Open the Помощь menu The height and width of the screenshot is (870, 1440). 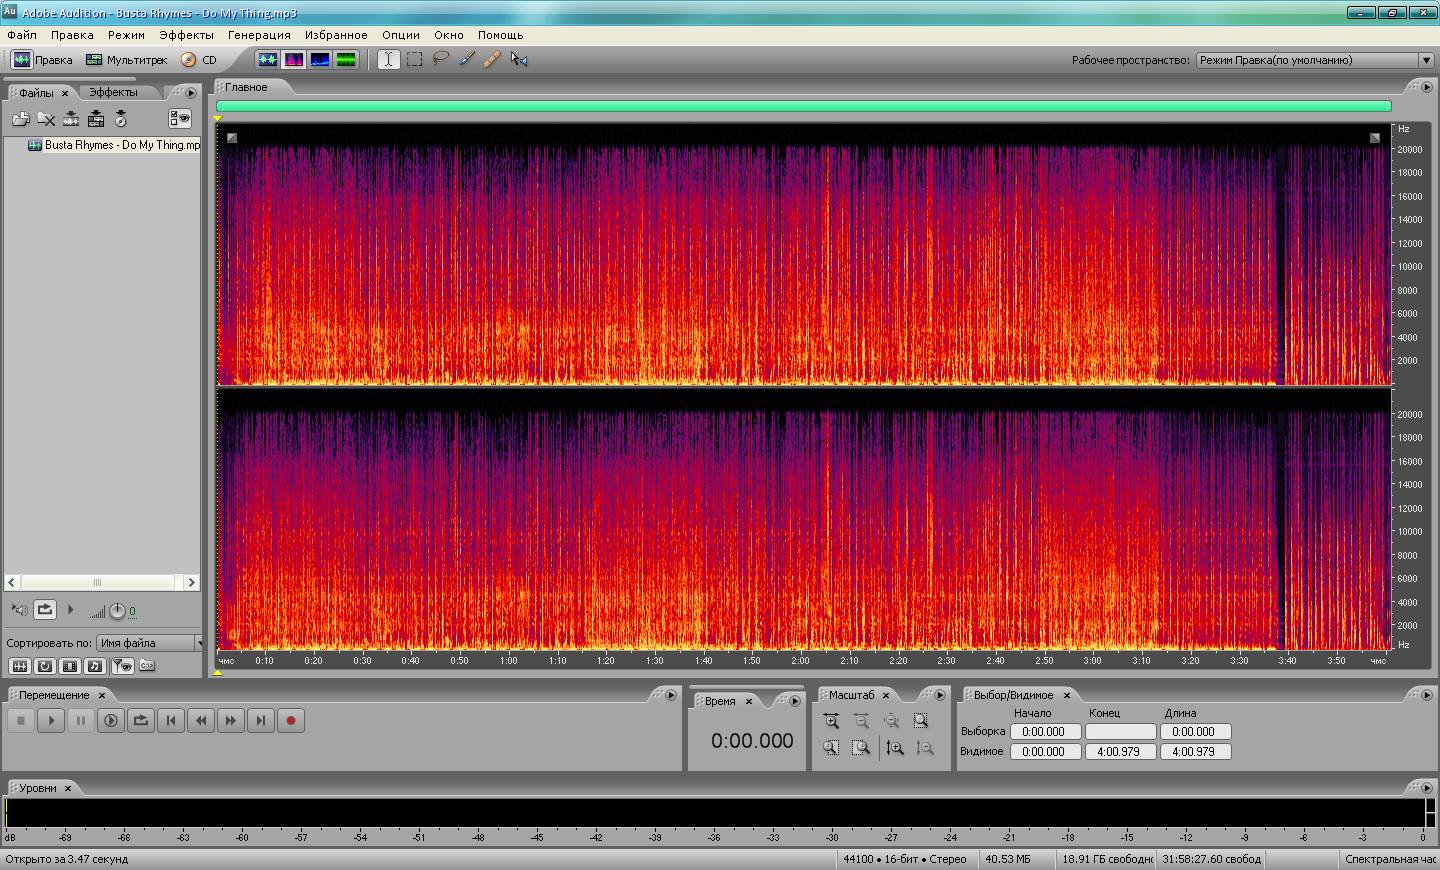[500, 35]
